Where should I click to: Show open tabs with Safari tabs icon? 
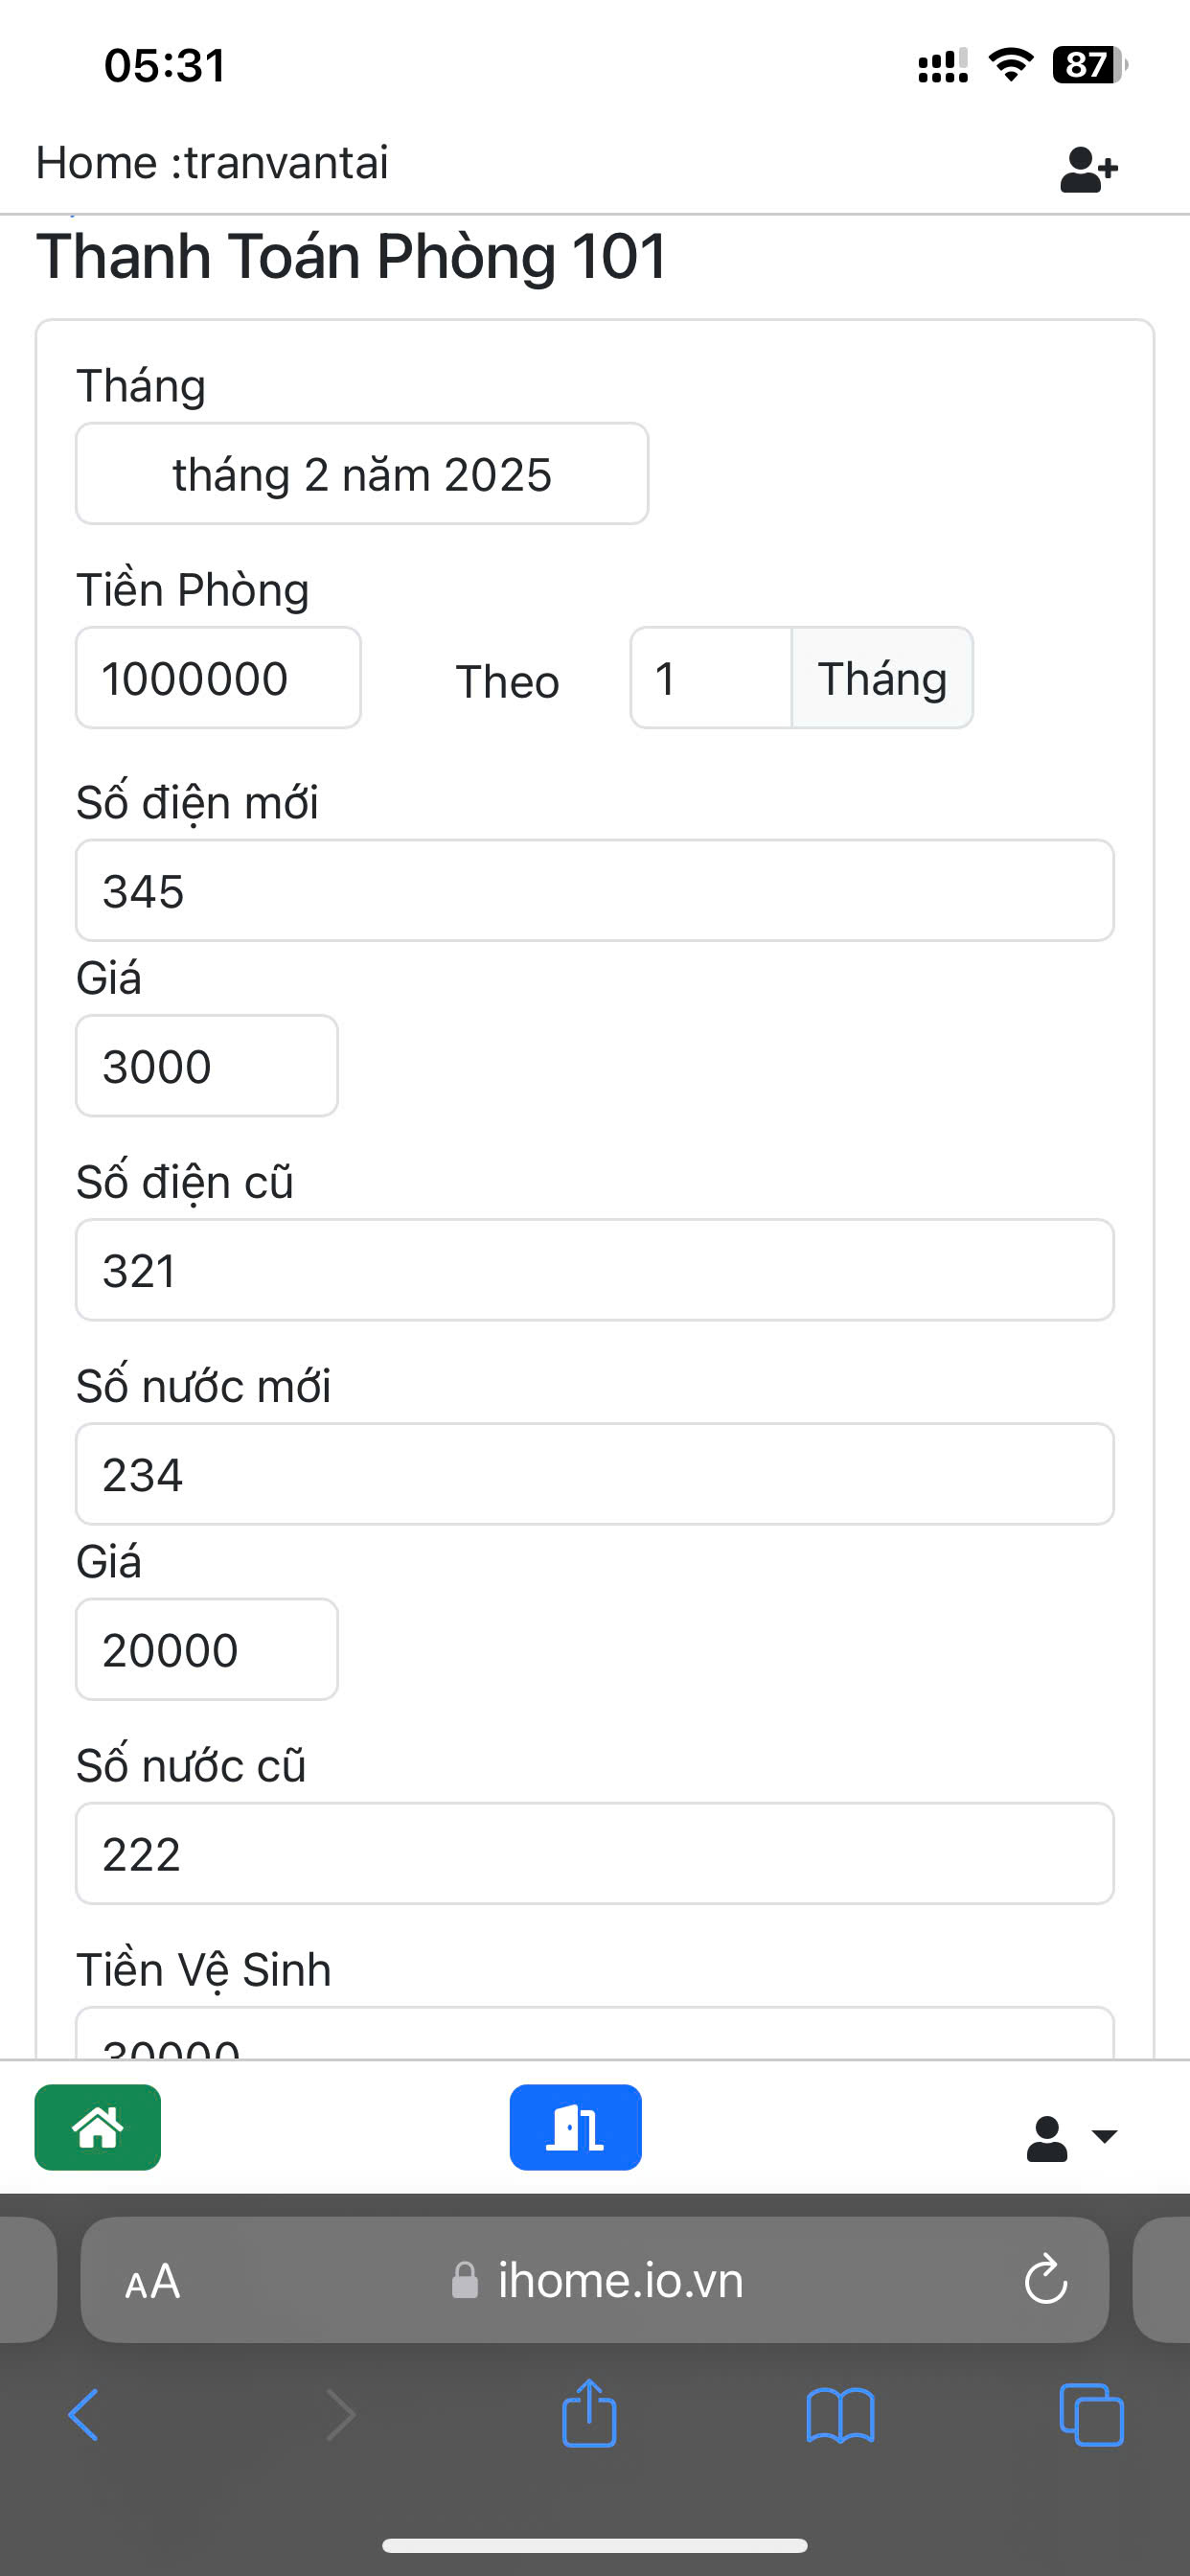click(x=1090, y=2415)
